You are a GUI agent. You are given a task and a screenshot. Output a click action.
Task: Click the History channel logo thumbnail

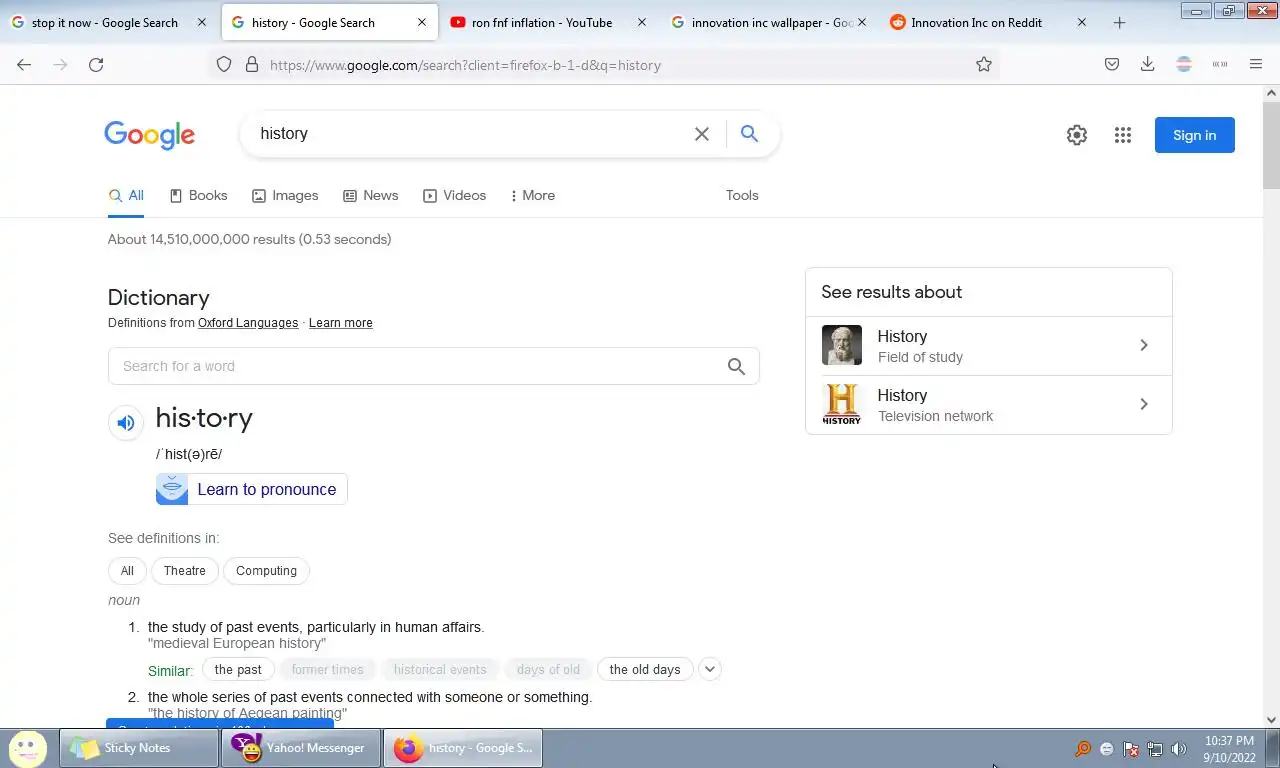point(842,405)
